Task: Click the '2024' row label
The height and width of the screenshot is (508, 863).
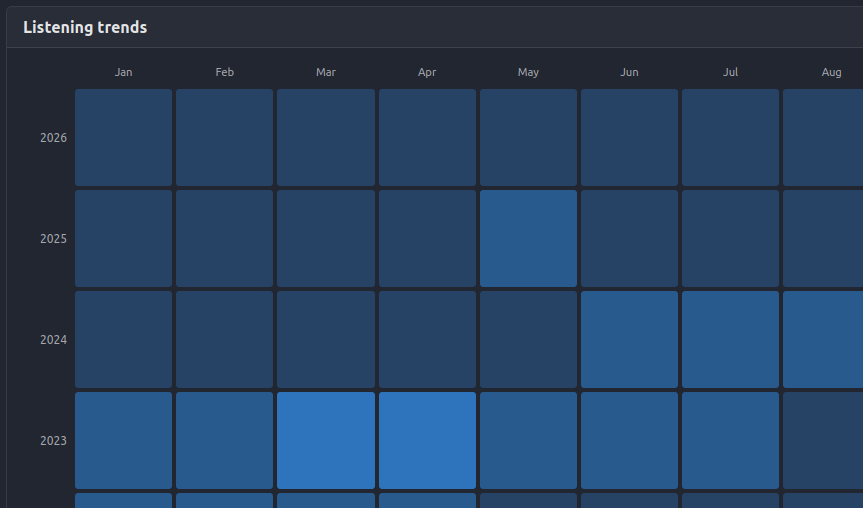Action: (53, 340)
